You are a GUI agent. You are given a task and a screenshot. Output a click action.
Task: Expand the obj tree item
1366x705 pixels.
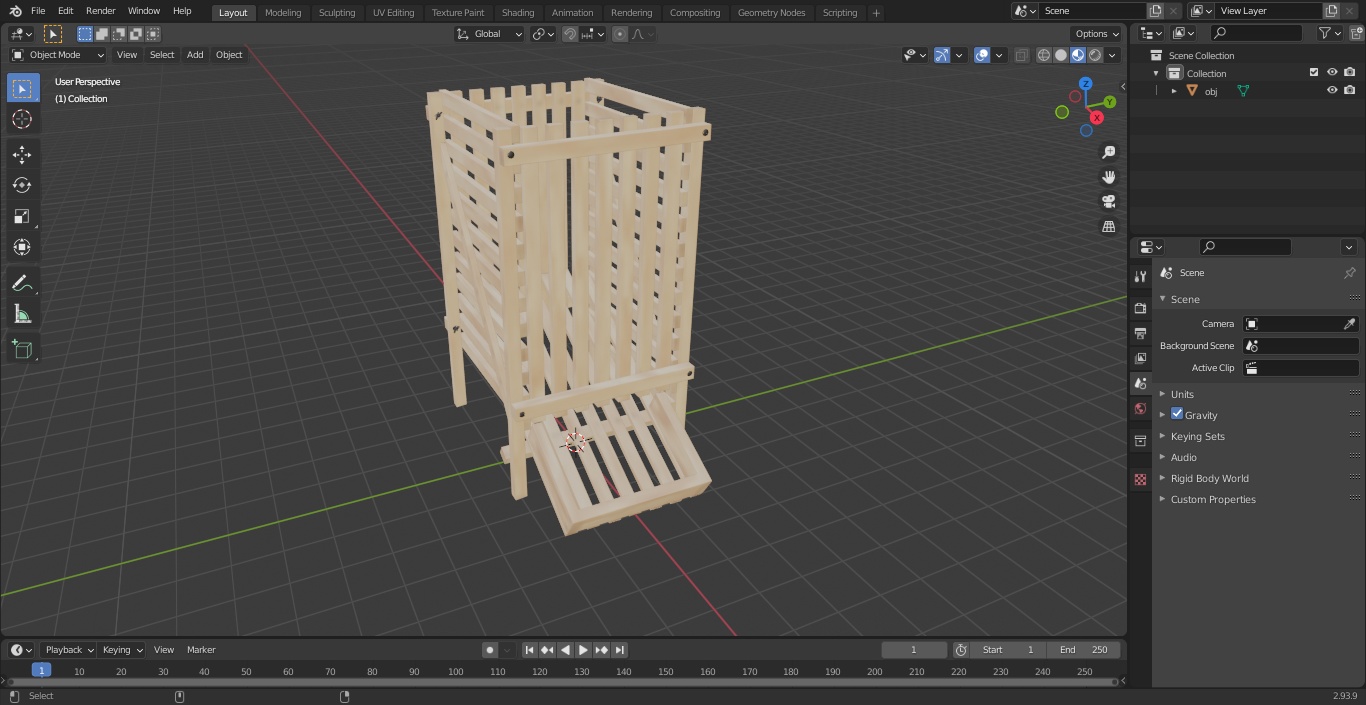tap(1174, 91)
